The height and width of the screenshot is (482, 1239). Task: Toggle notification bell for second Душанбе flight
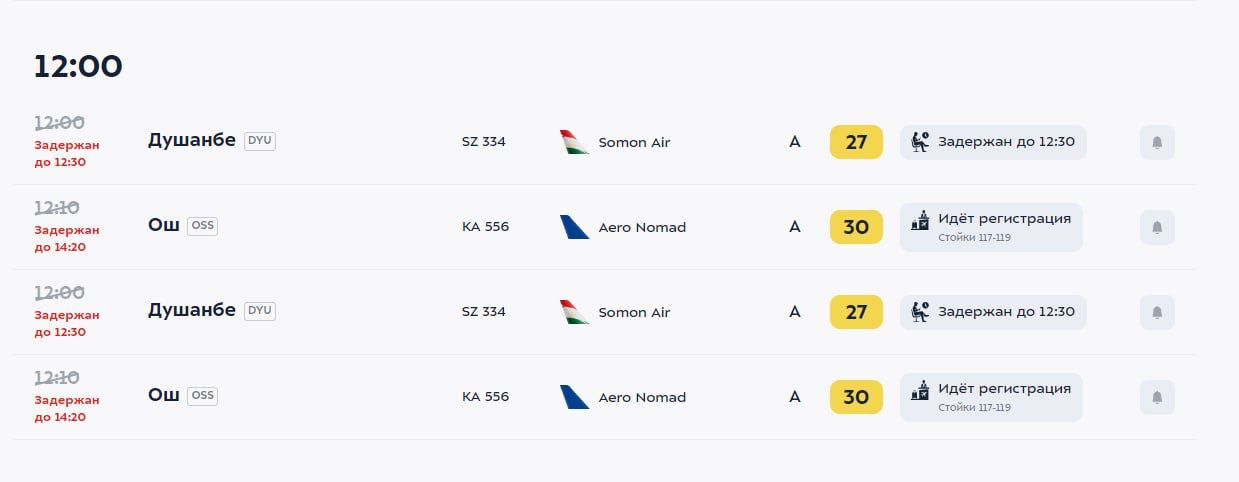click(1157, 312)
